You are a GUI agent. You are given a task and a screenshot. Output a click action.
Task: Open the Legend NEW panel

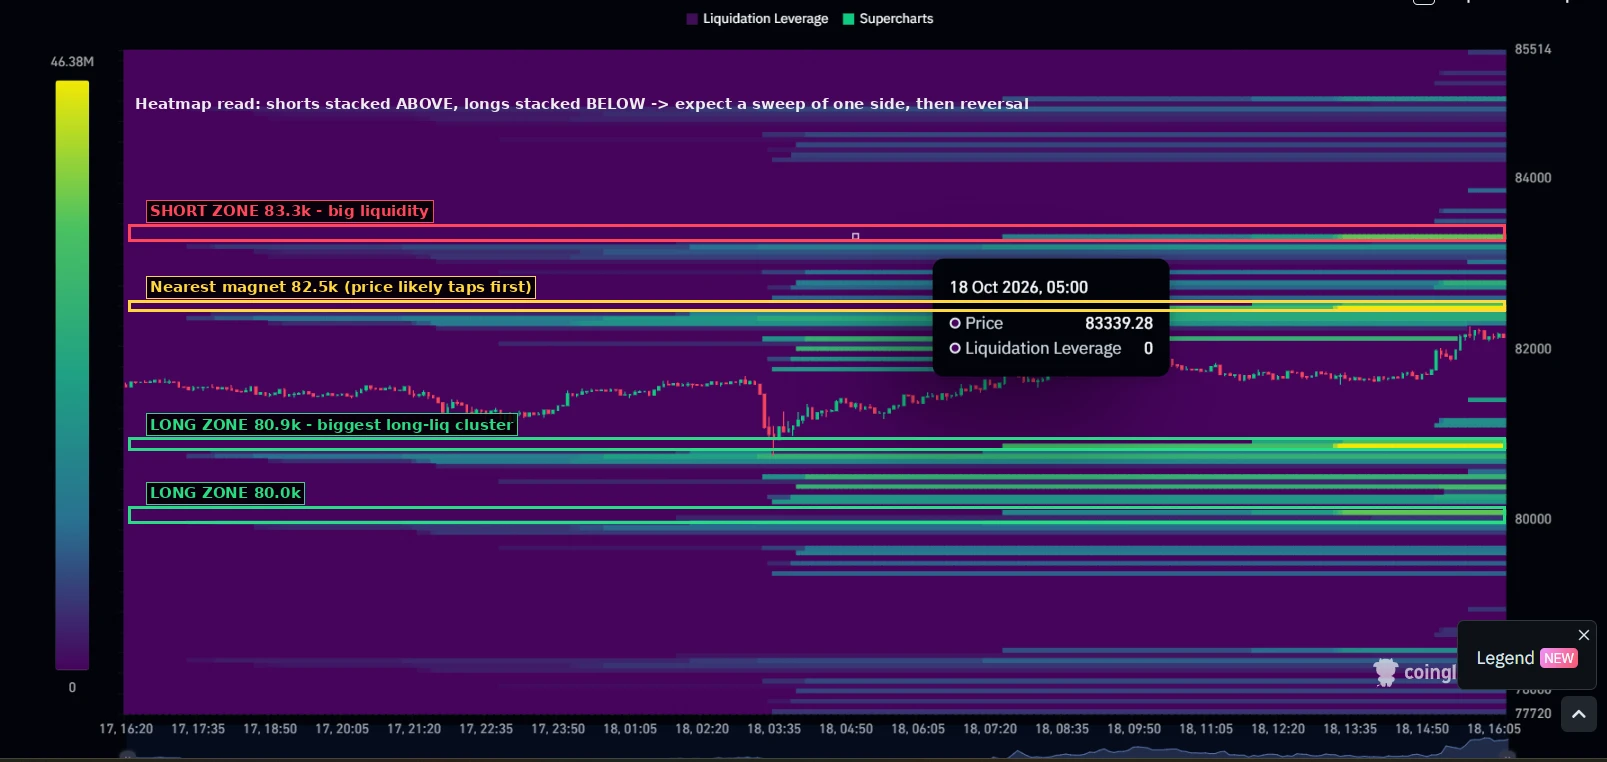click(1526, 658)
